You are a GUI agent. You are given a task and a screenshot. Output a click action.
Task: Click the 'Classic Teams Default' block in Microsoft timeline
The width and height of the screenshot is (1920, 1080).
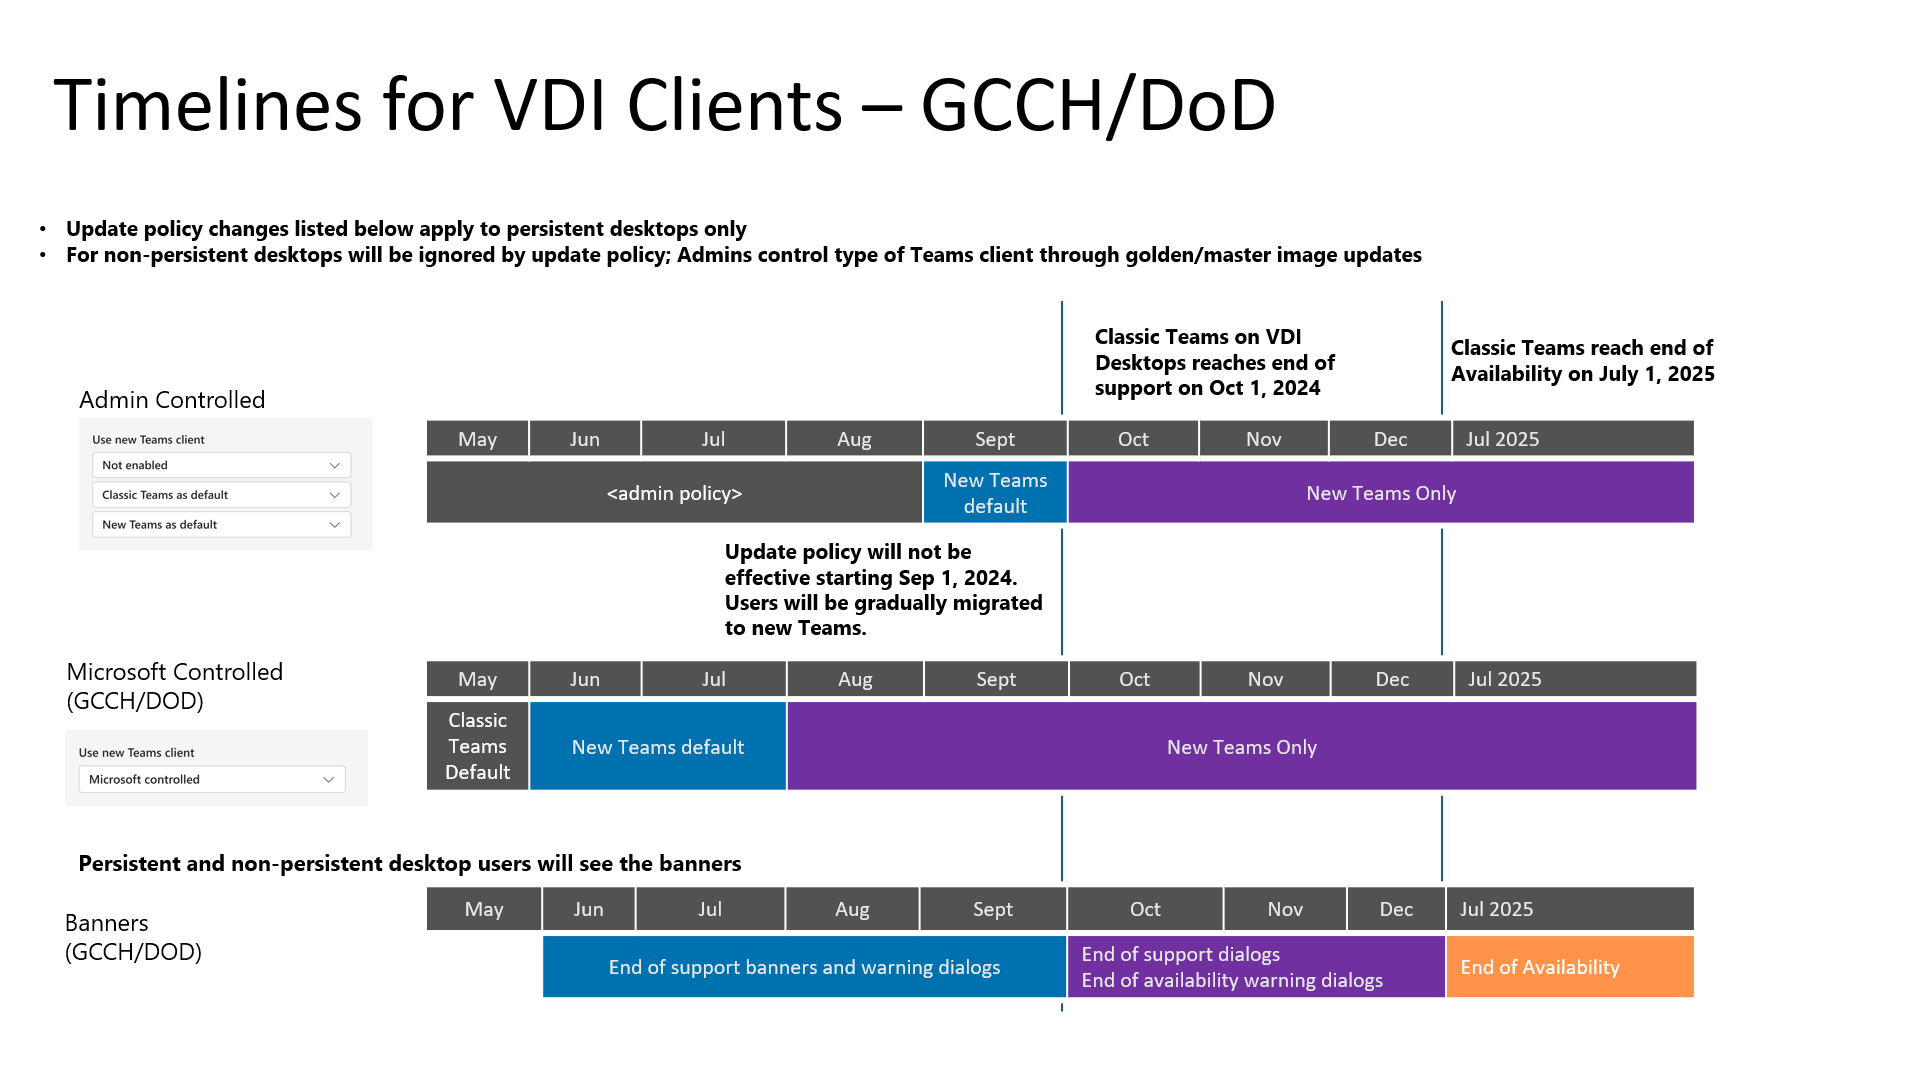(475, 748)
